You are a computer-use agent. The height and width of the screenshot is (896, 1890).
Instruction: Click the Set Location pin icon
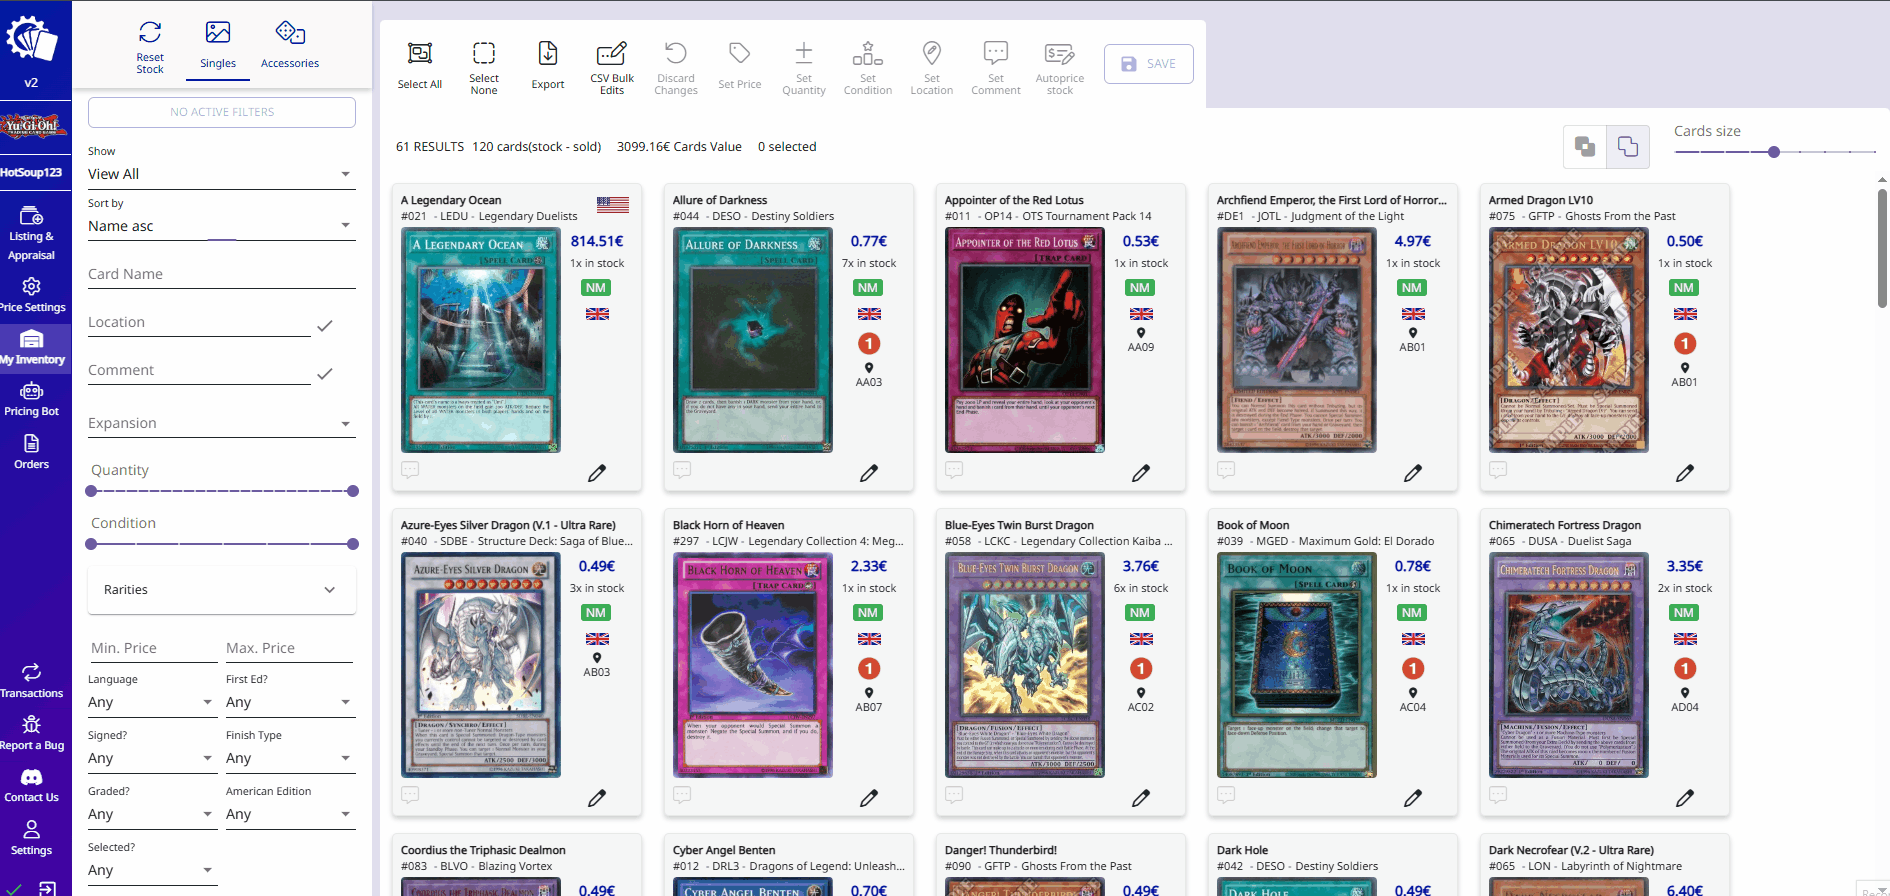click(932, 53)
